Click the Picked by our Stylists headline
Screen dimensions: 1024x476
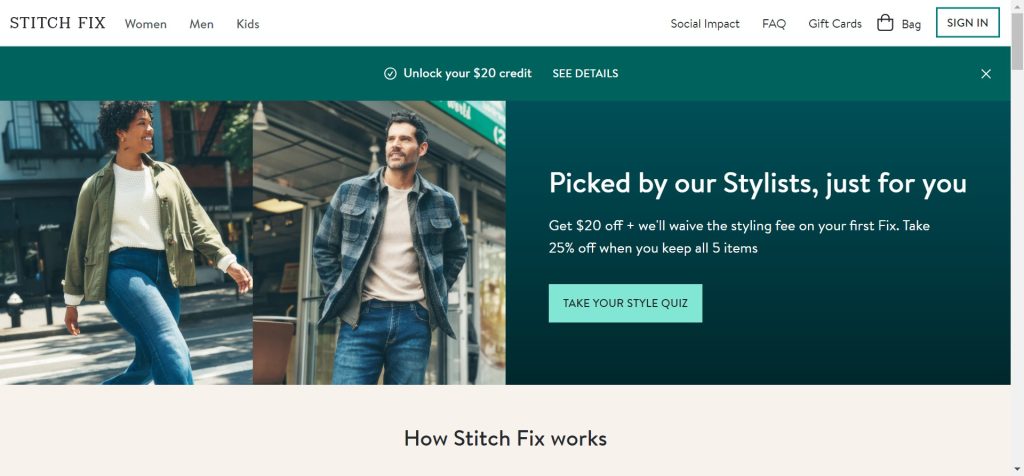758,183
